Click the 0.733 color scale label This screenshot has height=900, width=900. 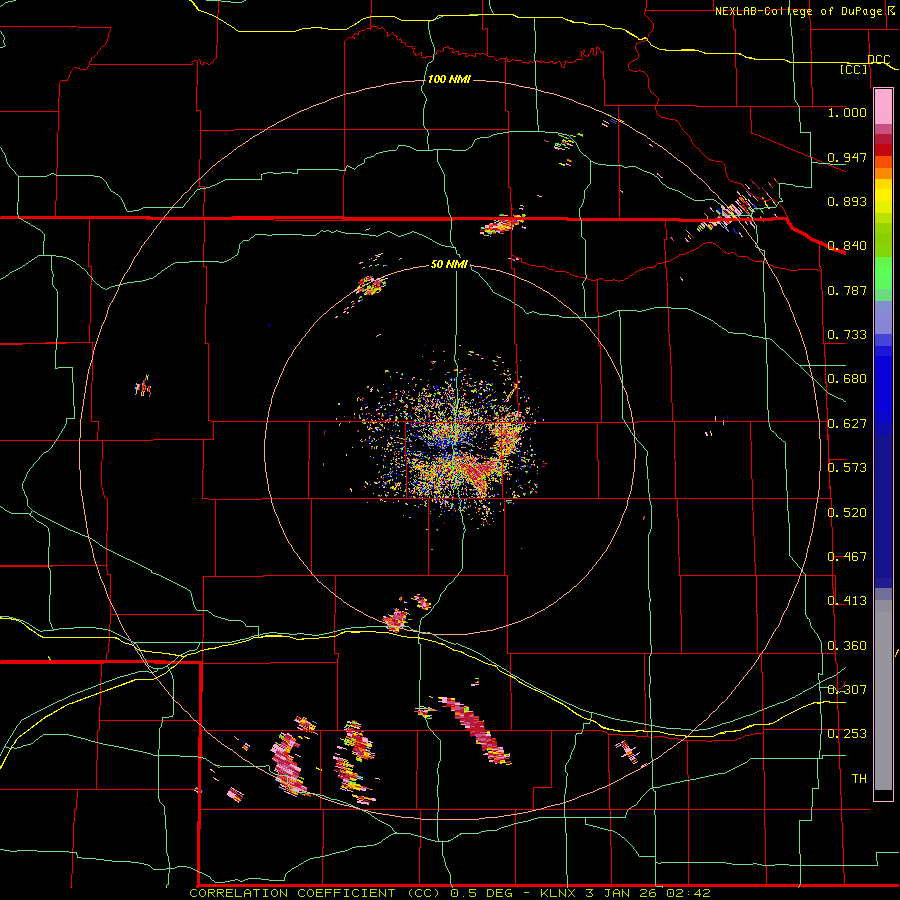point(847,335)
